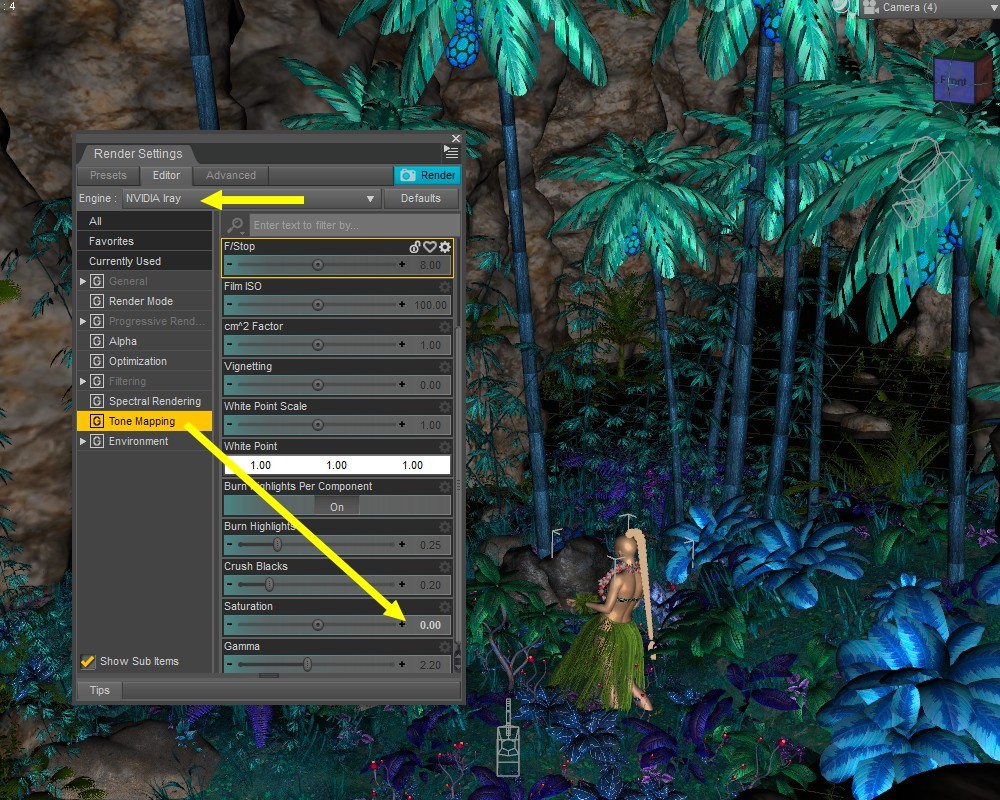Open the Tips tab at the bottom
Viewport: 1000px width, 800px height.
point(99,690)
